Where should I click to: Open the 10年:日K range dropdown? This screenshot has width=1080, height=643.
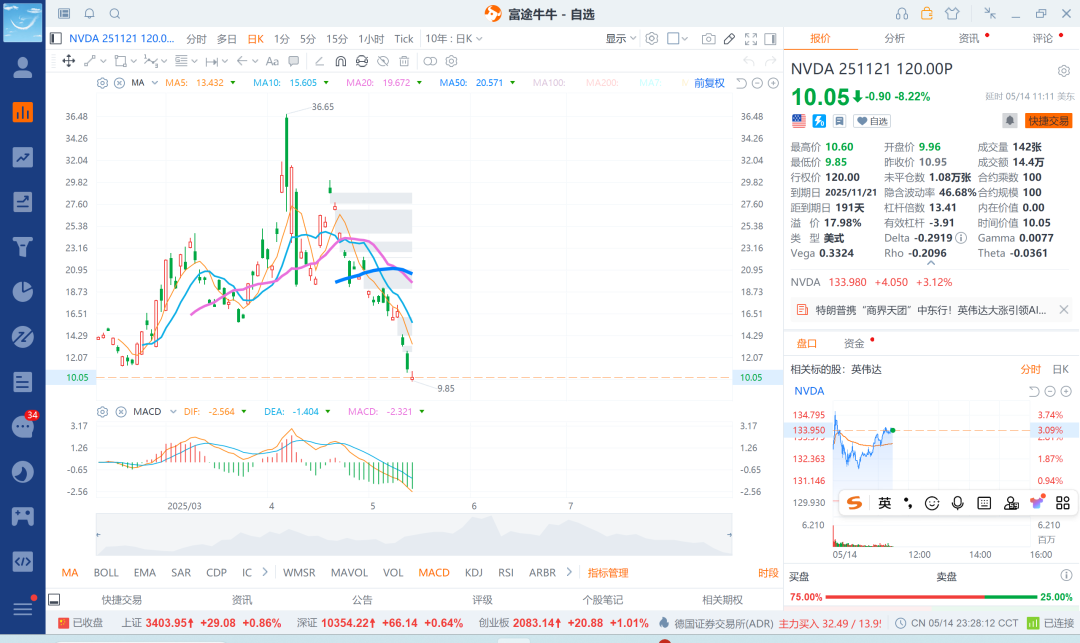pyautogui.click(x=453, y=39)
